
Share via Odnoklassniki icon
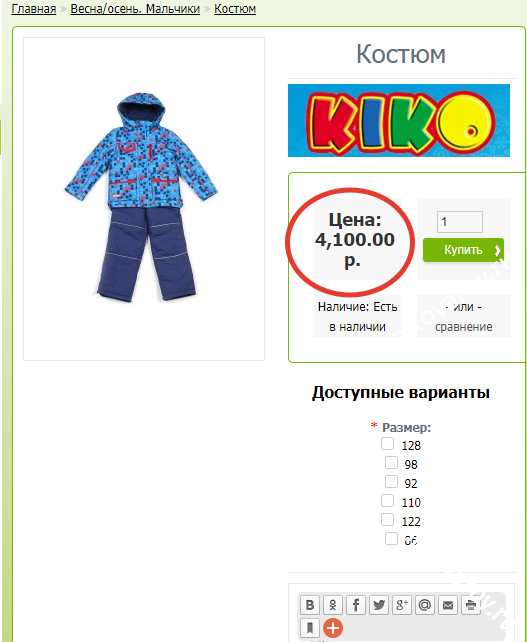pyautogui.click(x=333, y=605)
